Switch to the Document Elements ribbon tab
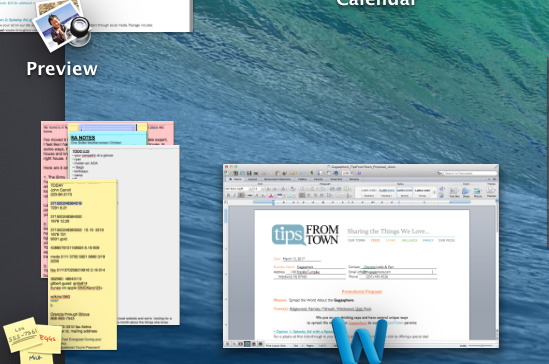Viewport: 549px width, 364px height. pyautogui.click(x=277, y=179)
